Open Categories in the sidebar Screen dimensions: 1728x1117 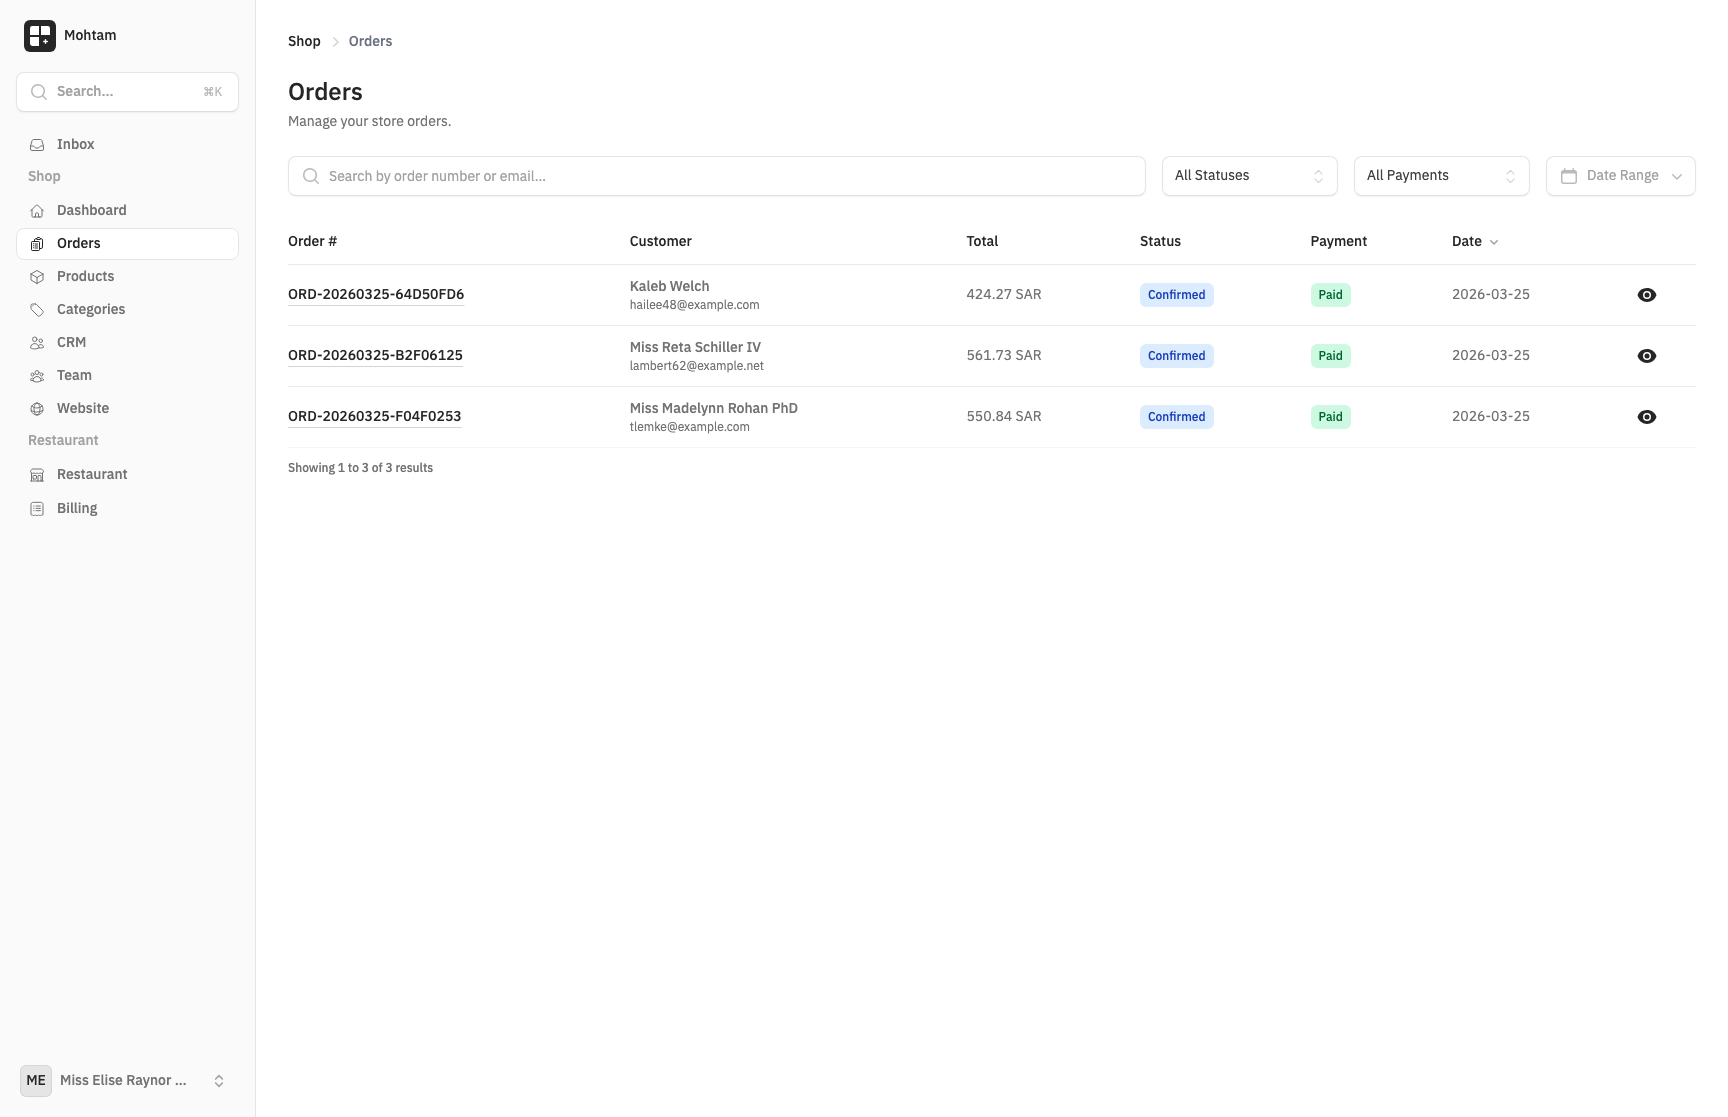click(90, 309)
